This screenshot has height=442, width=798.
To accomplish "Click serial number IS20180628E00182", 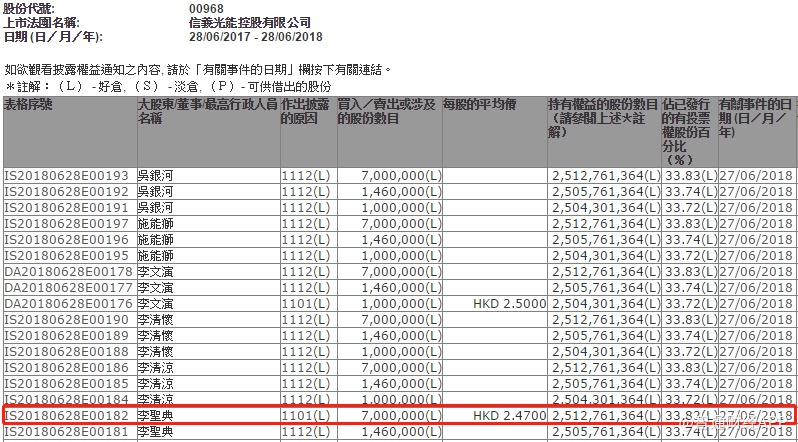I will 66,416.
